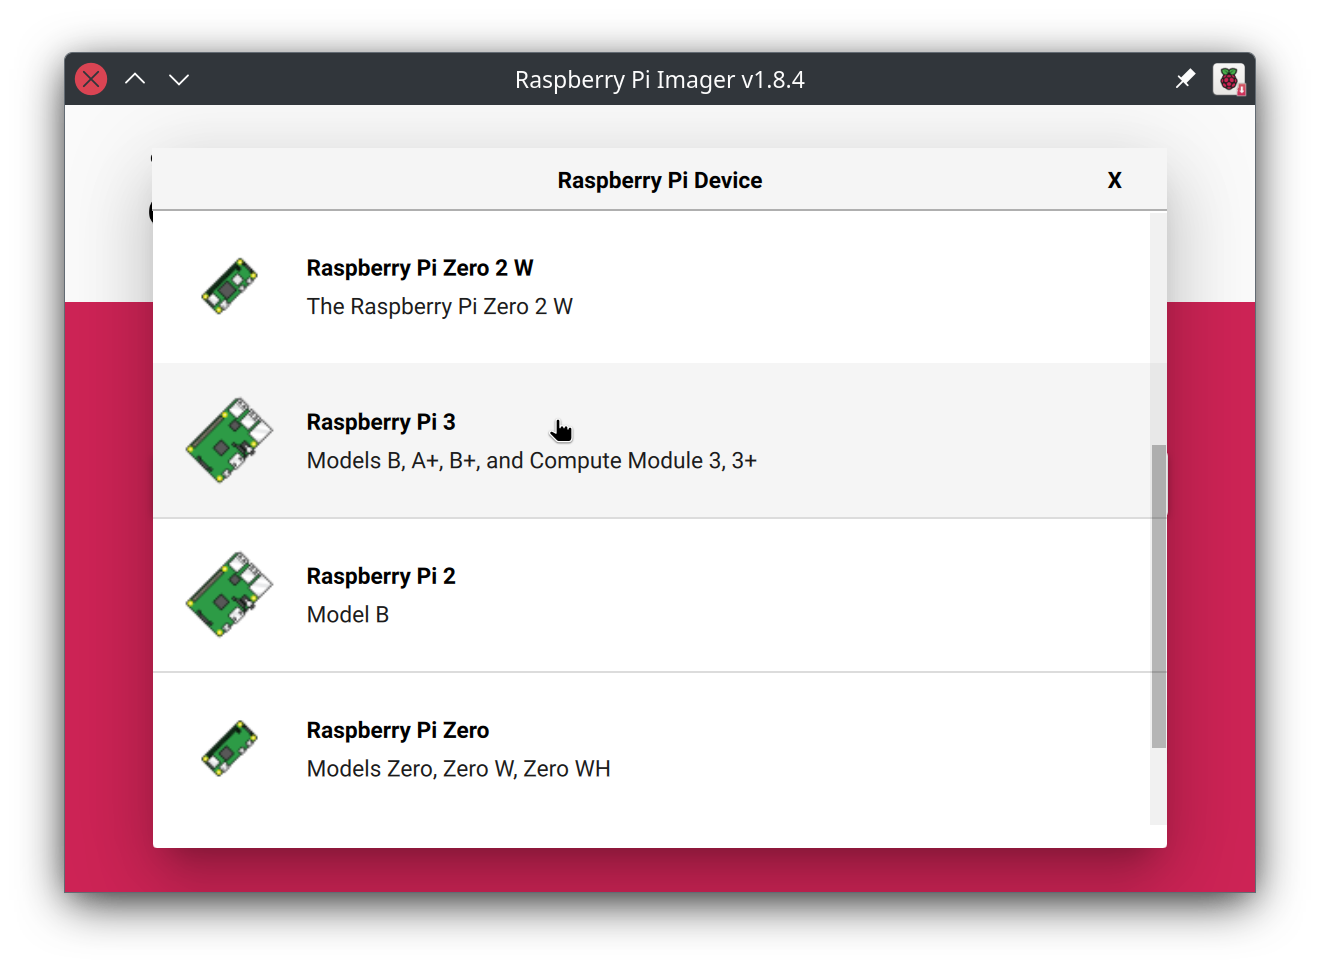Viewport: 1320px width, 968px height.
Task: Maximize the window with the up chevron
Action: pyautogui.click(x=135, y=79)
